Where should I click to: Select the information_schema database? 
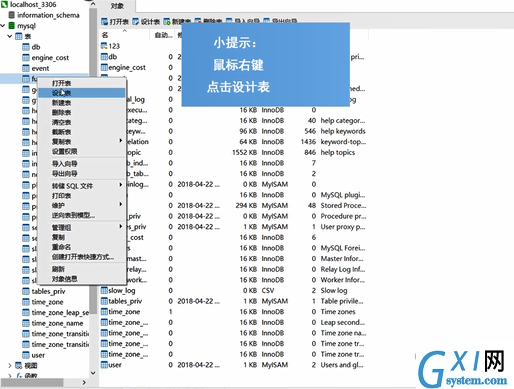click(x=44, y=15)
